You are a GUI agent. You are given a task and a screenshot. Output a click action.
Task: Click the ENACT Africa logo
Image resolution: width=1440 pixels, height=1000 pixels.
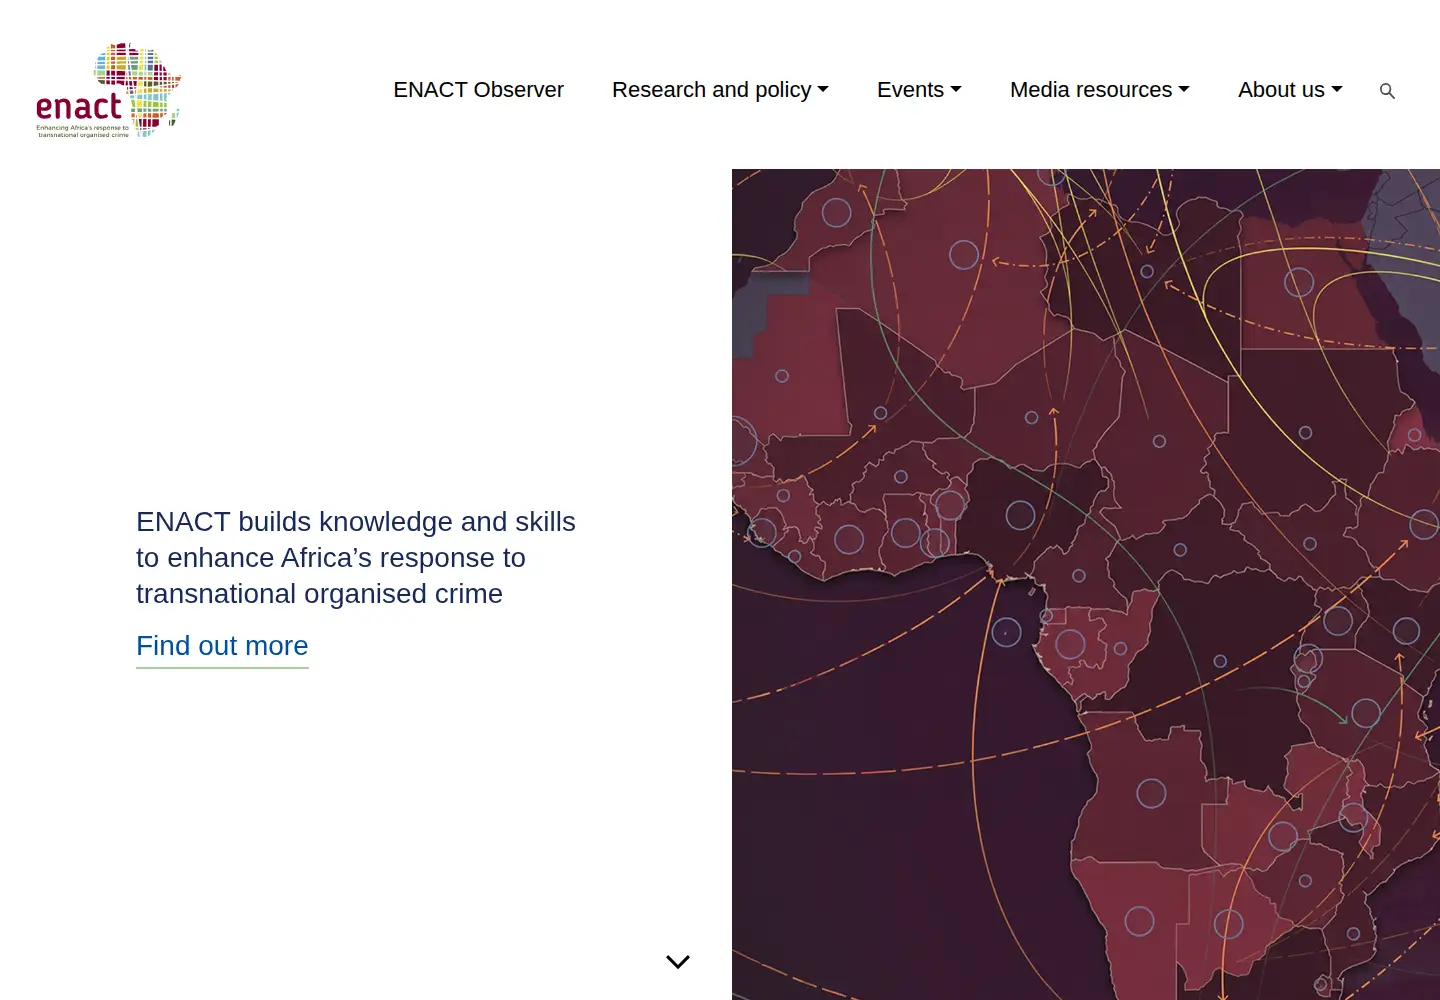(x=108, y=90)
